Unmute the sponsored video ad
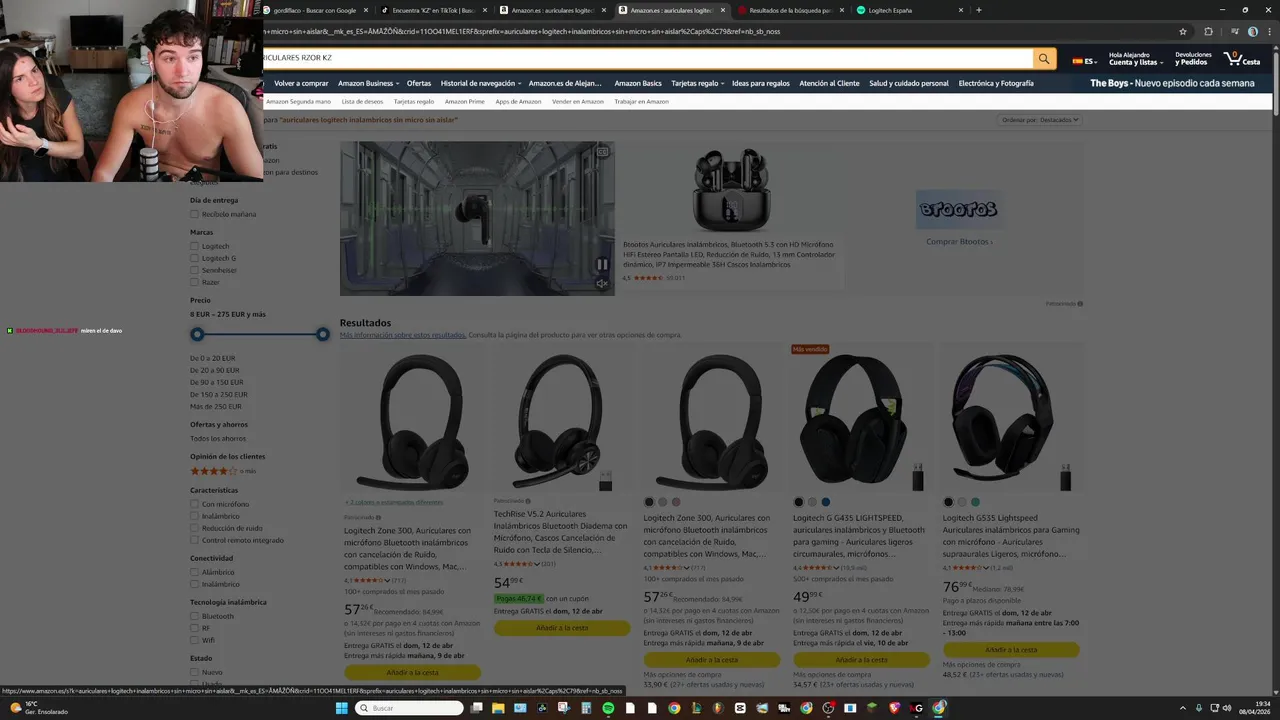The height and width of the screenshot is (720, 1280). tap(602, 283)
